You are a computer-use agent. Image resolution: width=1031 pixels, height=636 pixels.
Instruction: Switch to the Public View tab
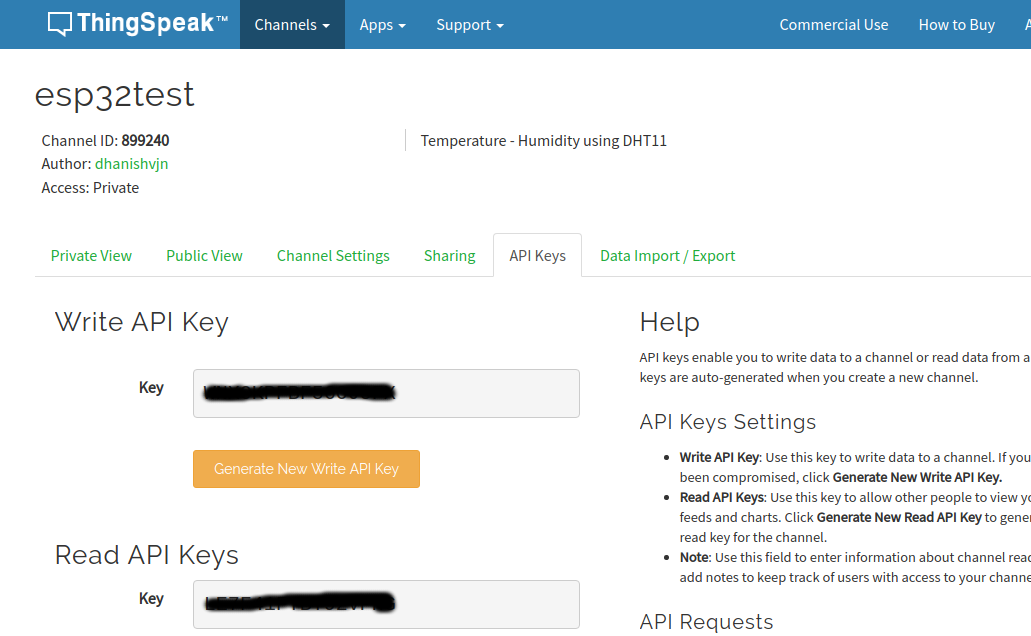[203, 255]
